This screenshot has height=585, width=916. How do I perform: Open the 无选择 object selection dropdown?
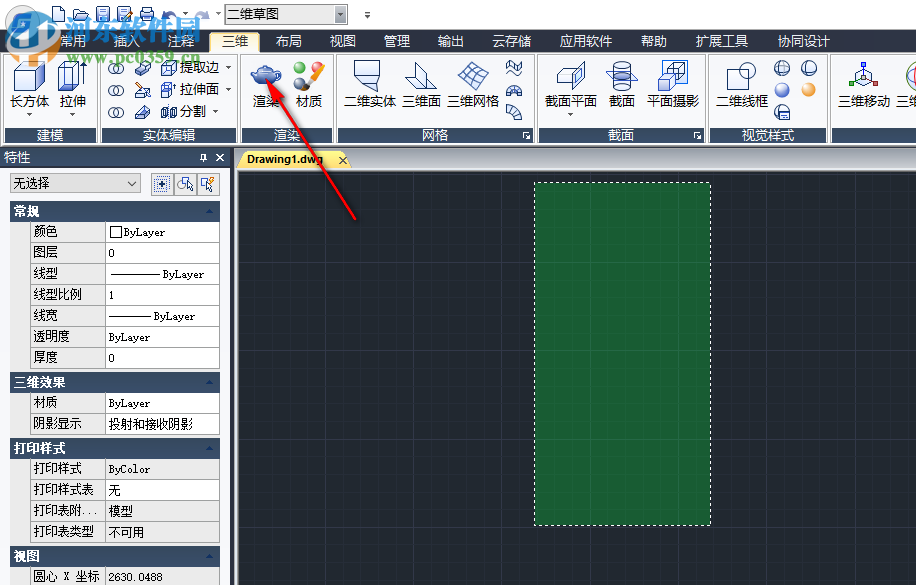click(75, 184)
